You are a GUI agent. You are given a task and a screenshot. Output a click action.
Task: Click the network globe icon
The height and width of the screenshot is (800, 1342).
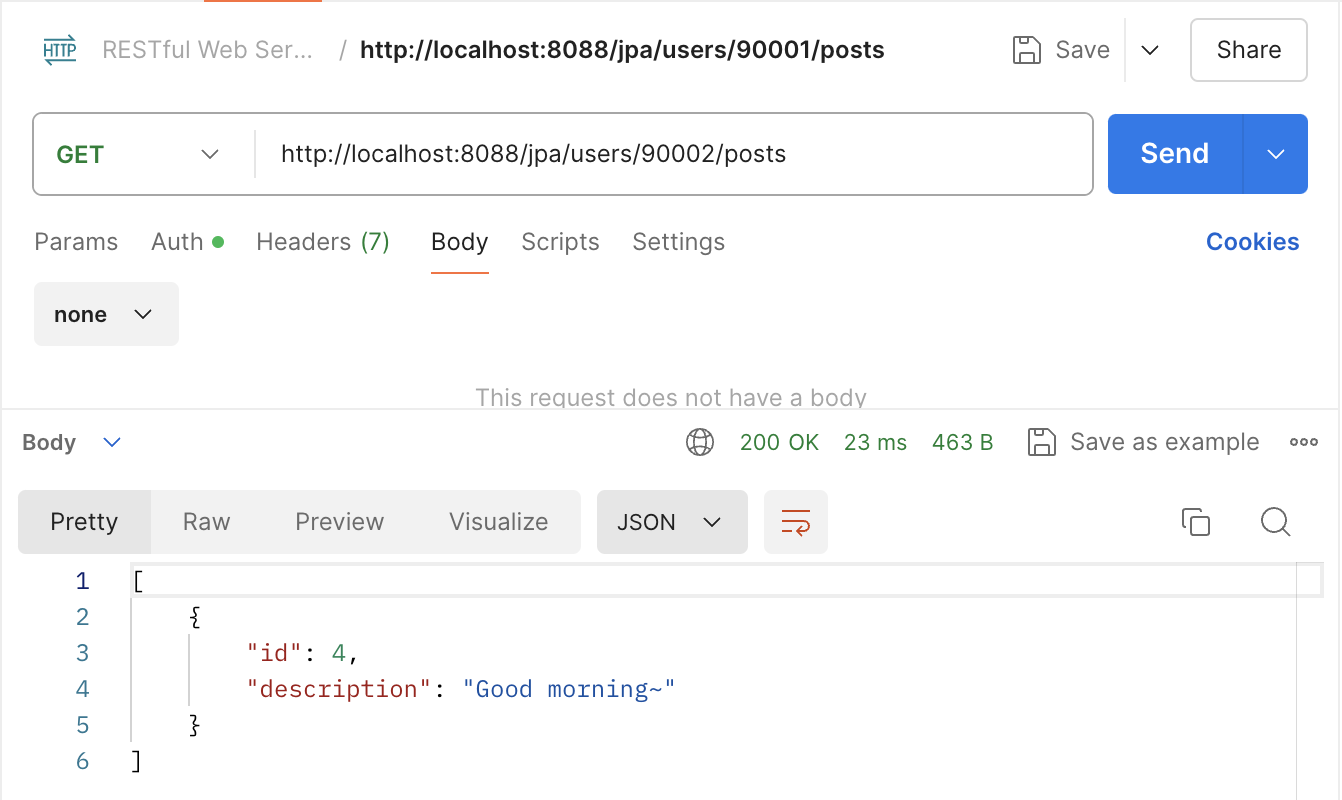[x=700, y=442]
